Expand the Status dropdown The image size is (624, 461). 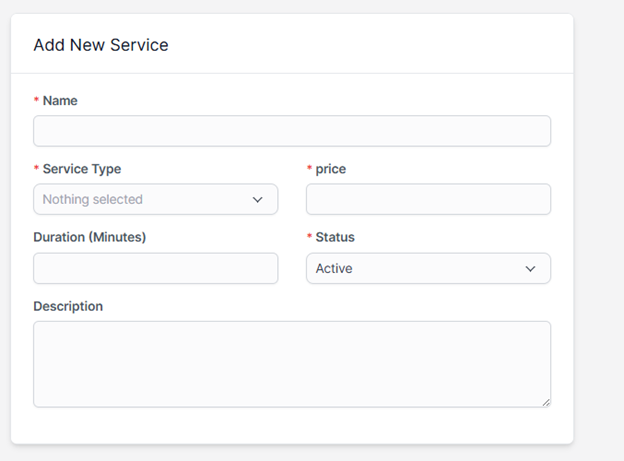(x=428, y=268)
